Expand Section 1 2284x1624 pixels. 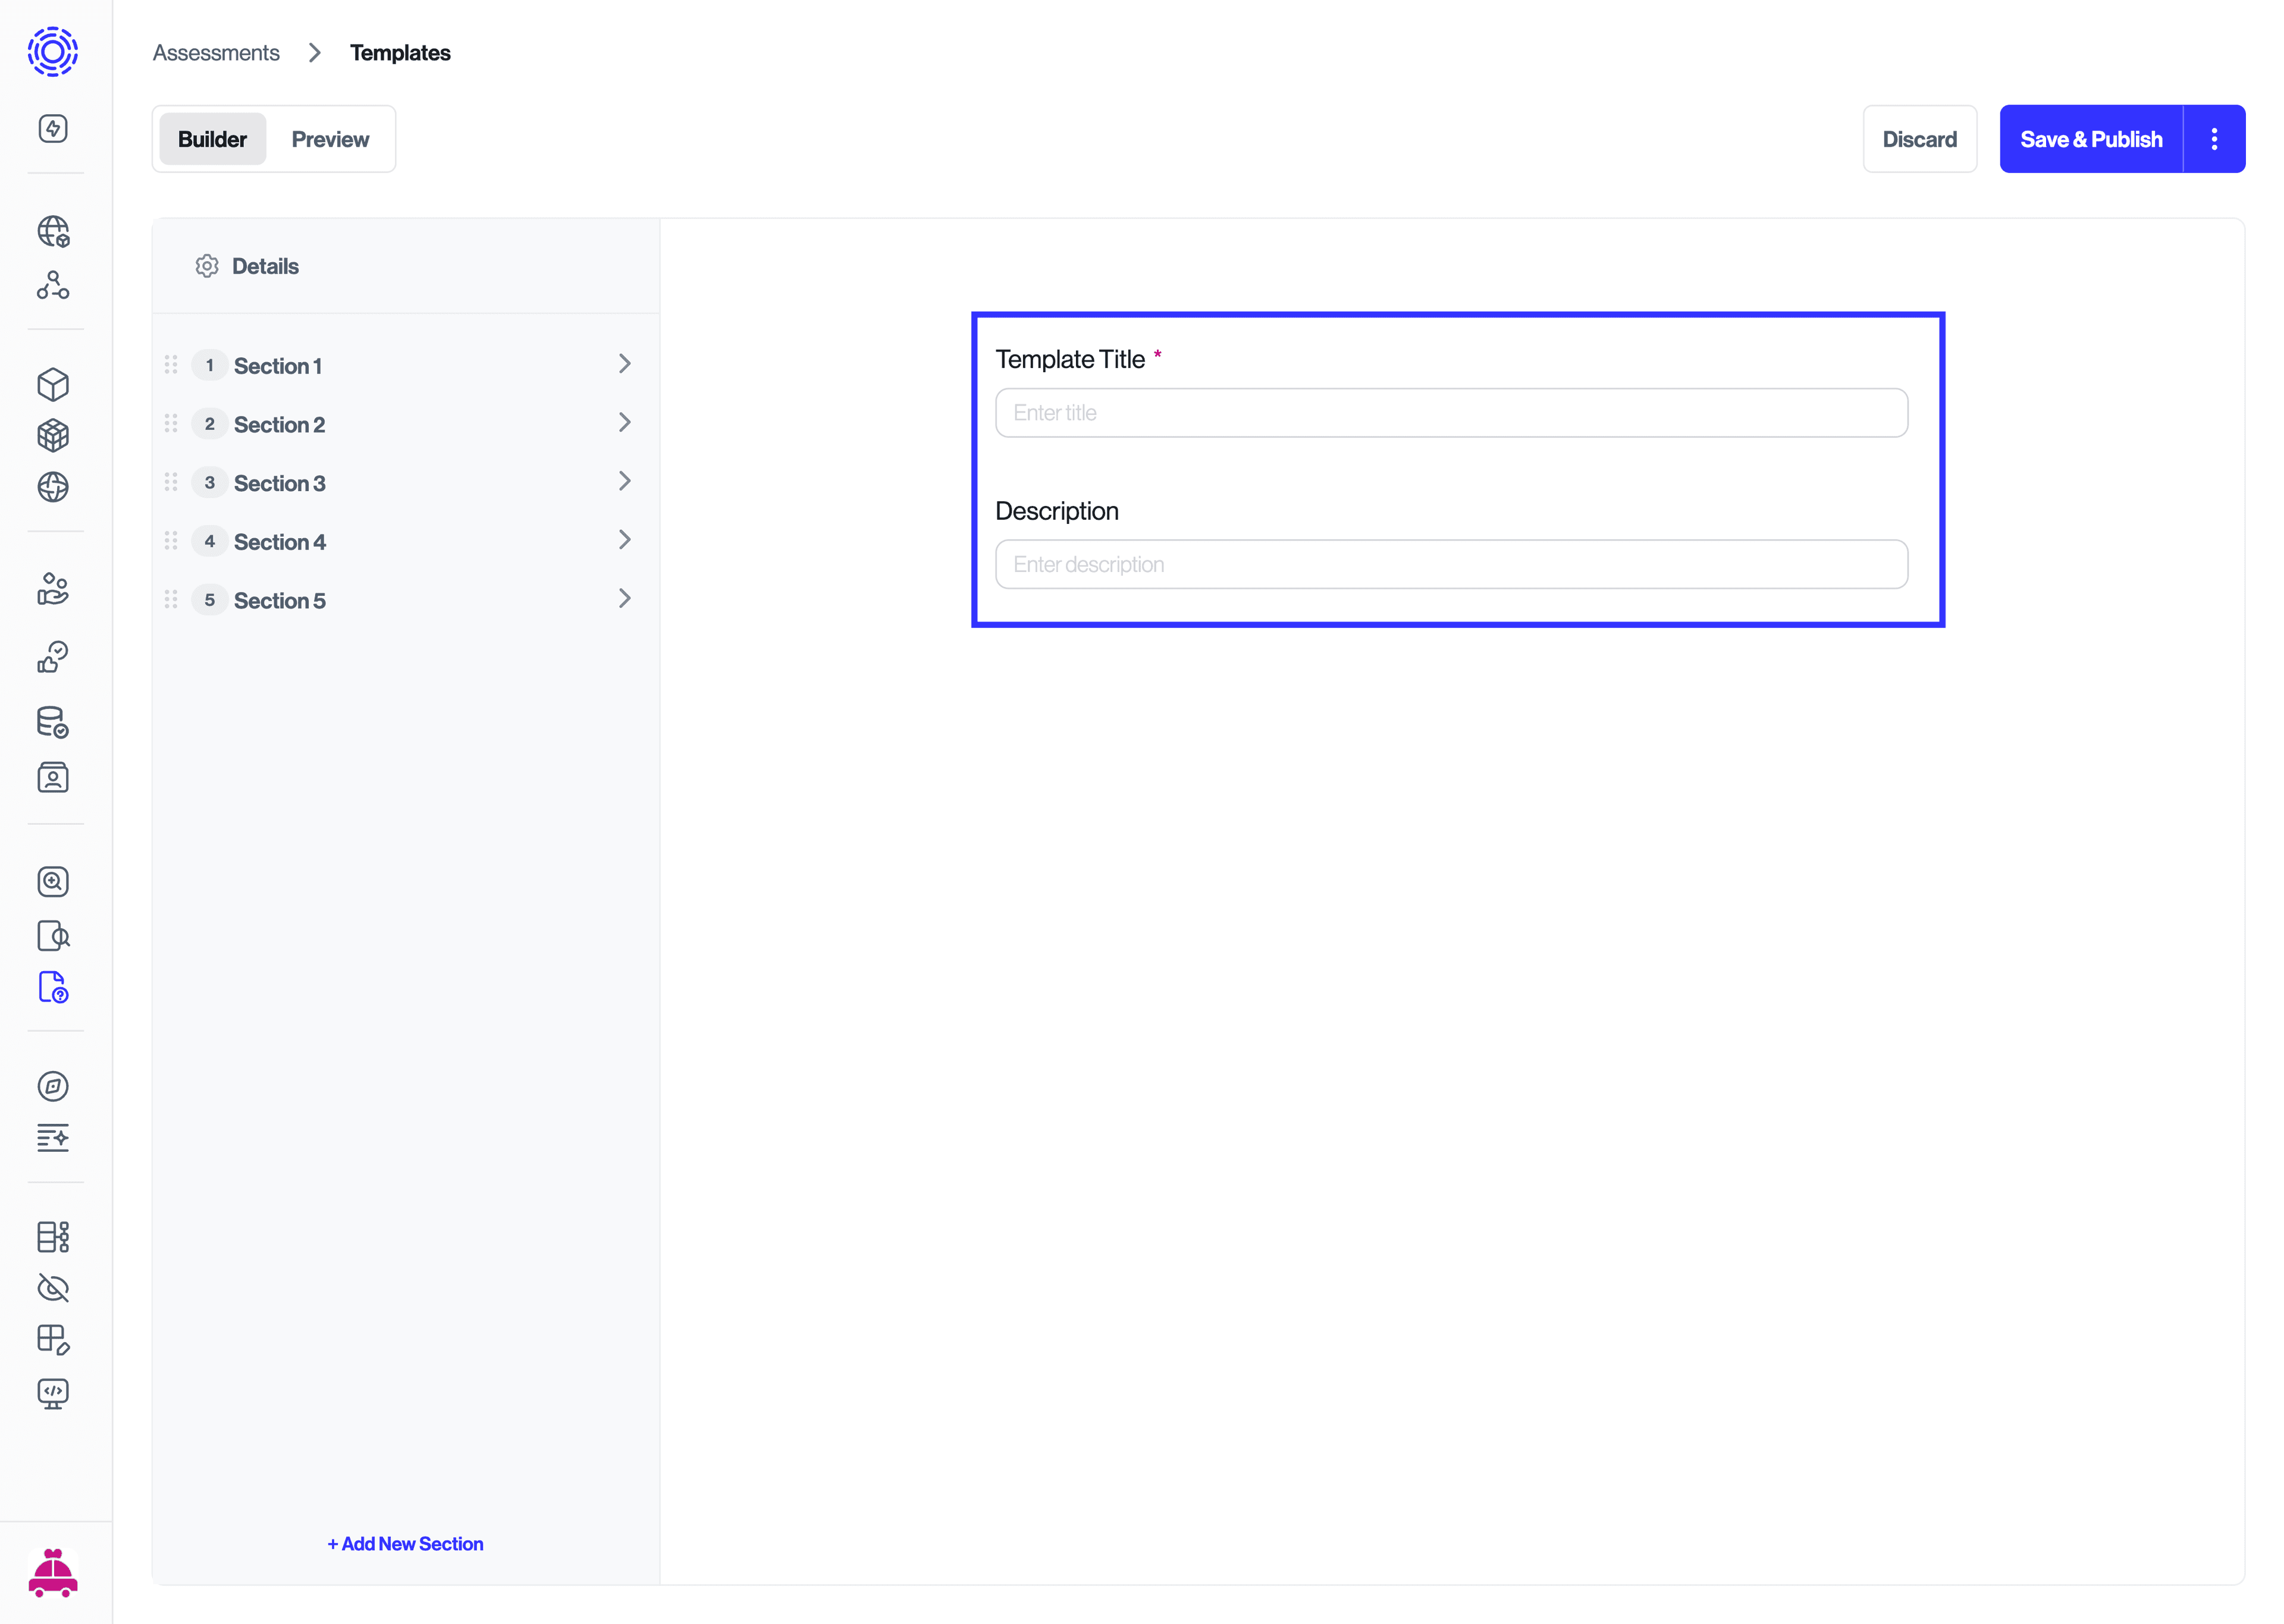pos(624,364)
